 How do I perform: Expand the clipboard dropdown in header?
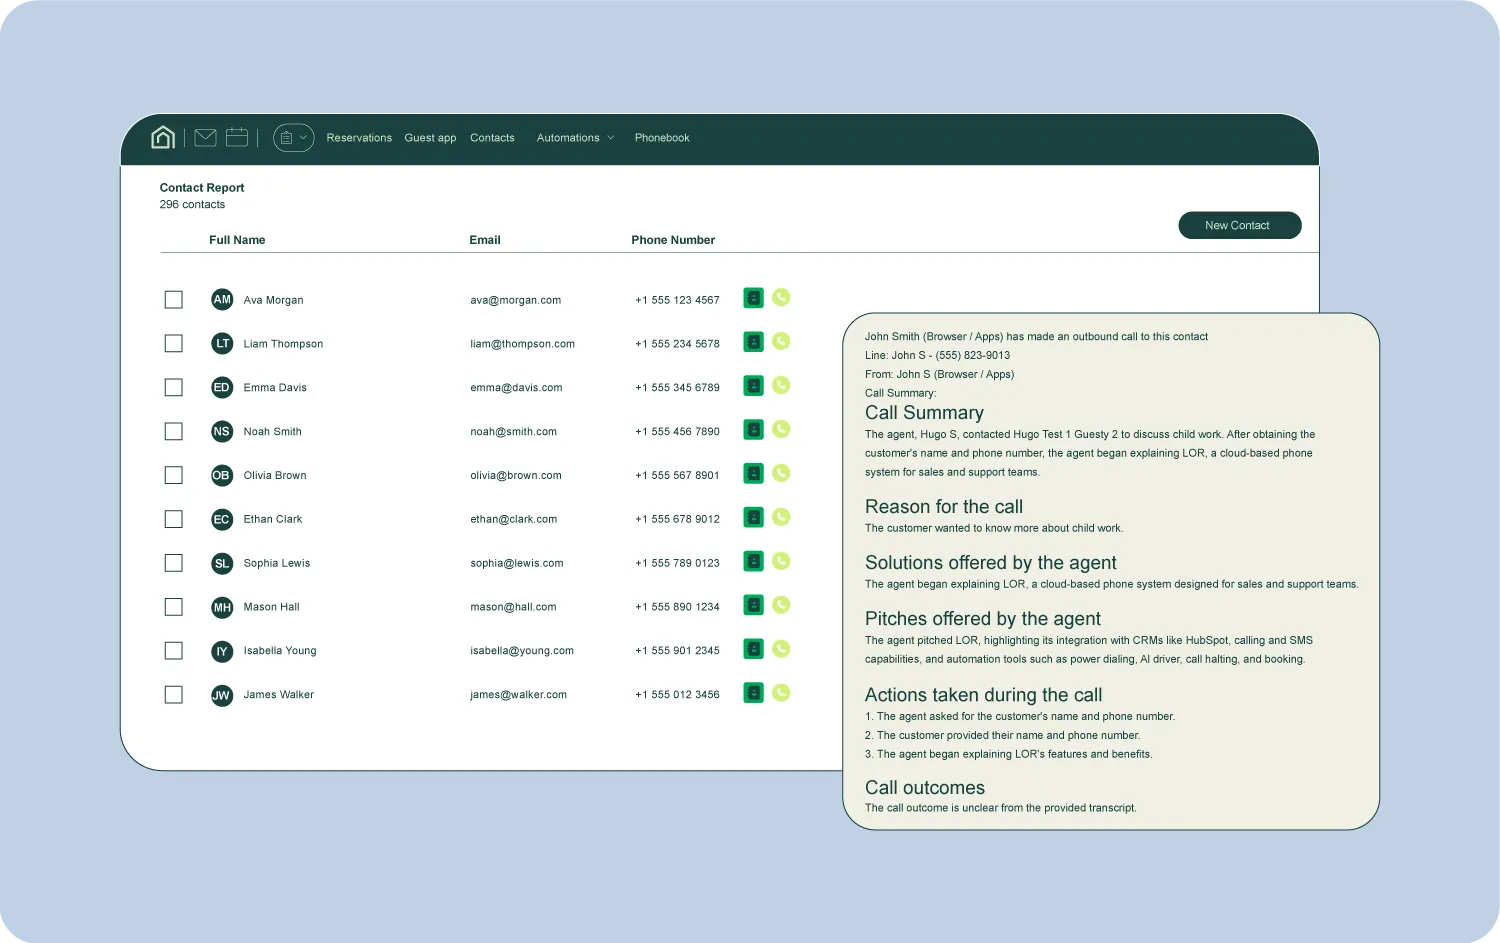coord(294,138)
